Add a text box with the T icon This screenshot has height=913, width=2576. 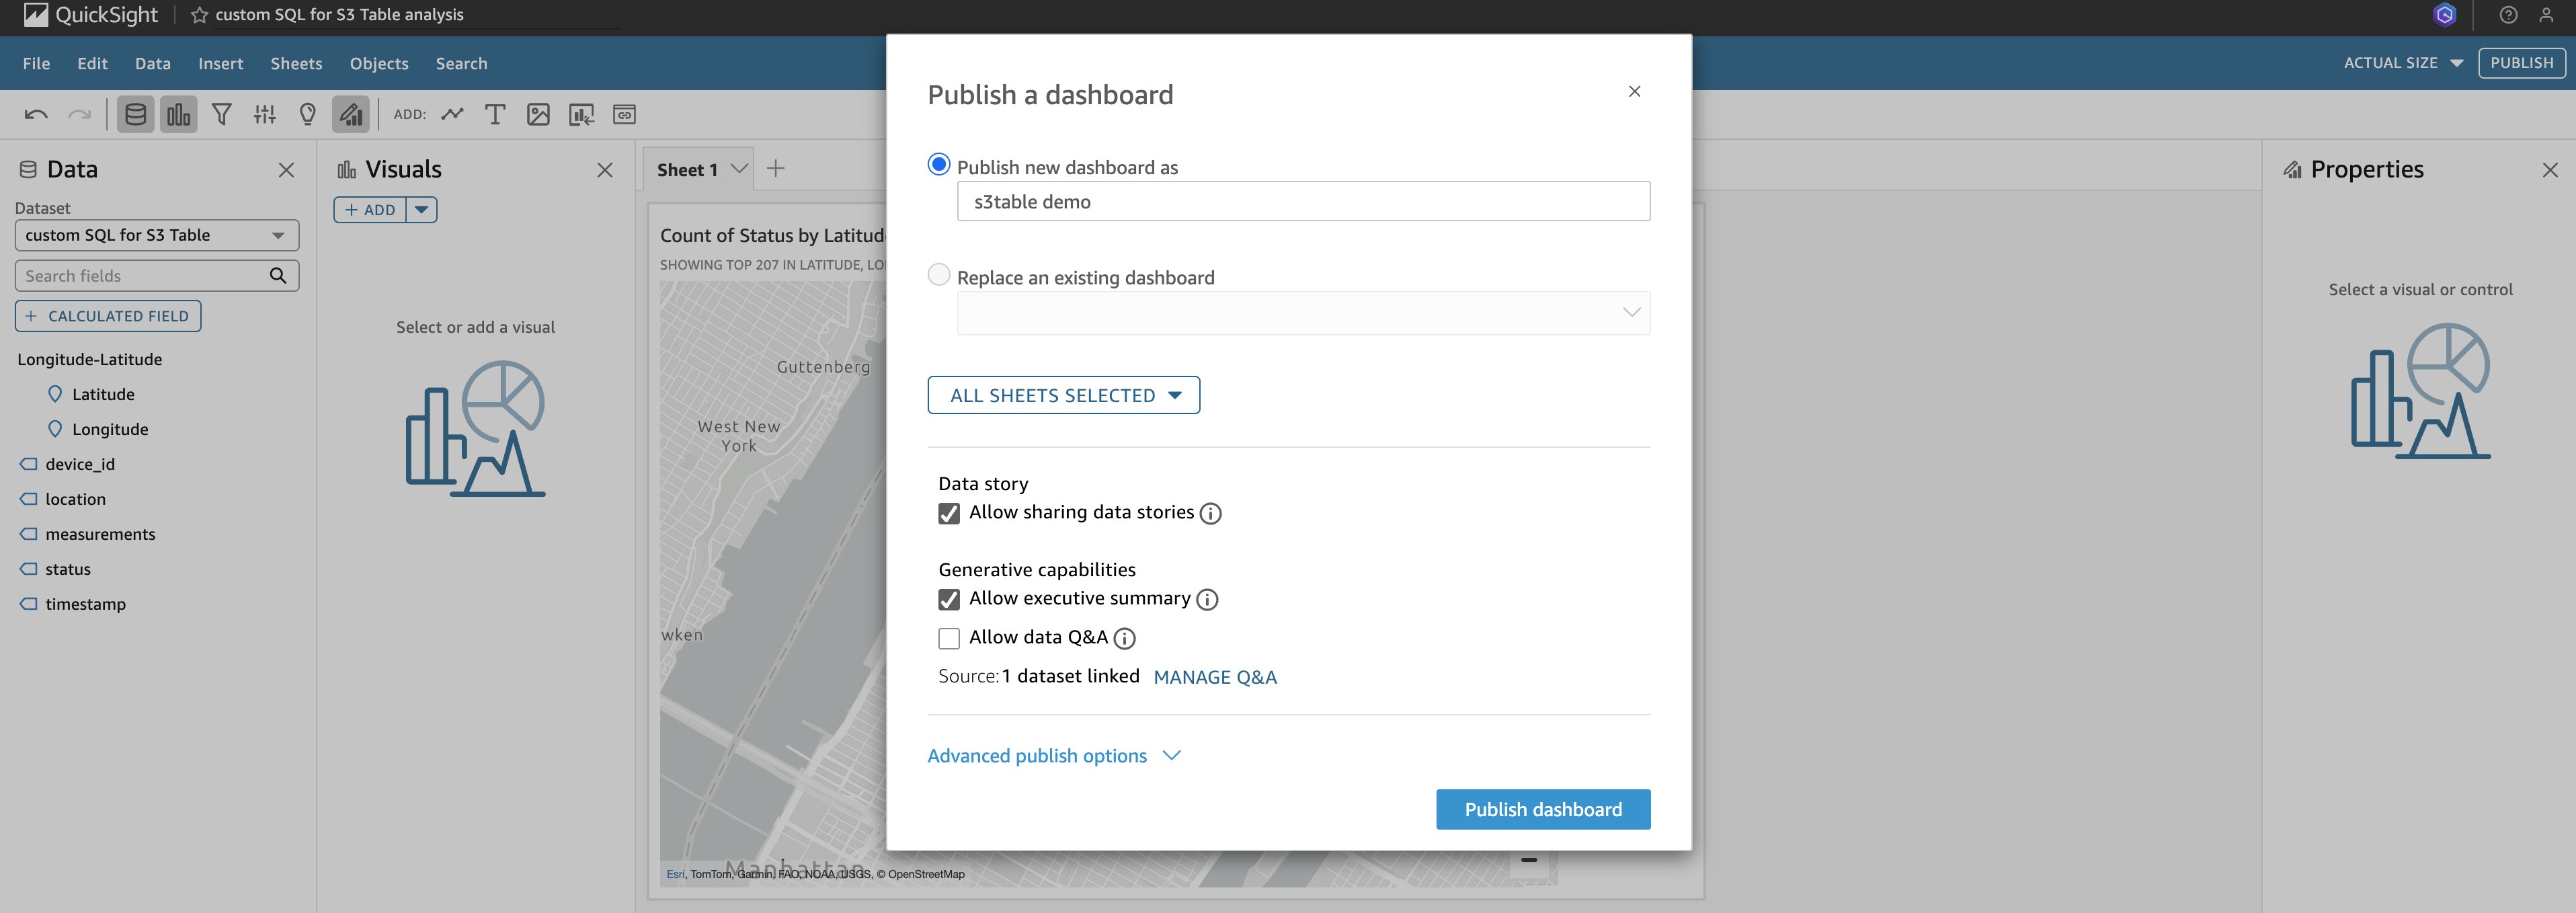[495, 115]
